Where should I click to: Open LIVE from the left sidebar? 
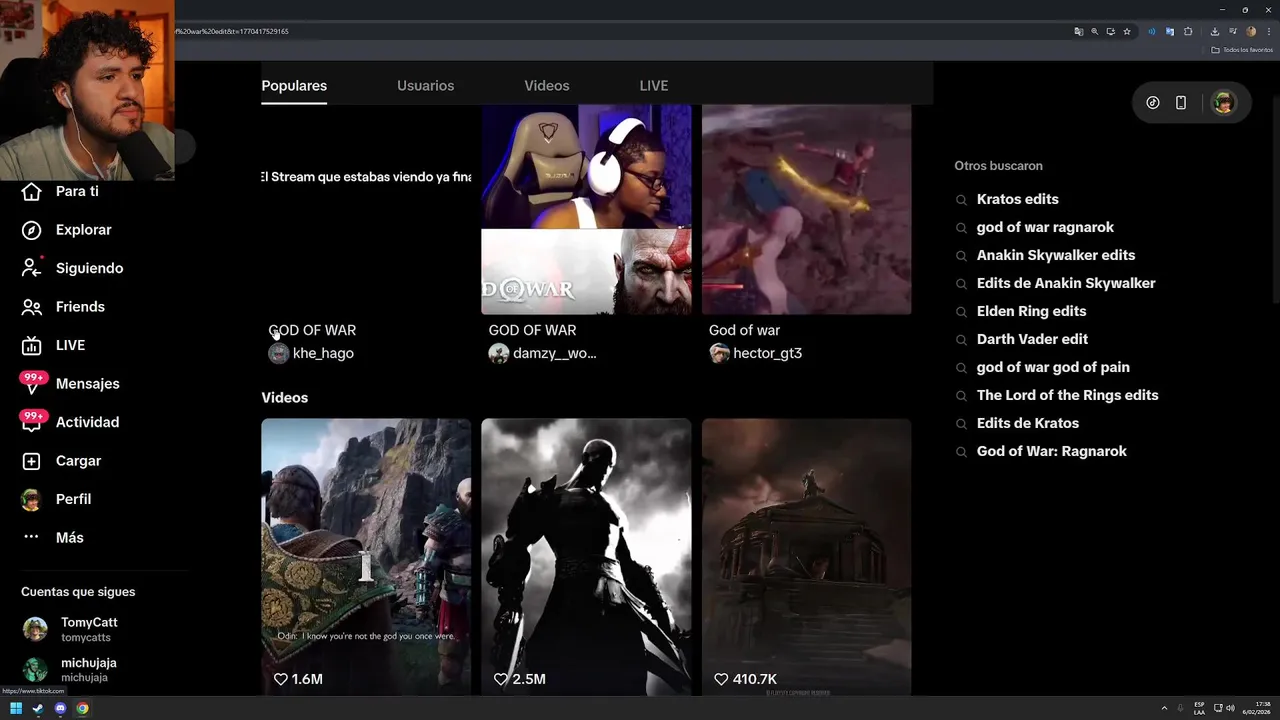[53, 345]
